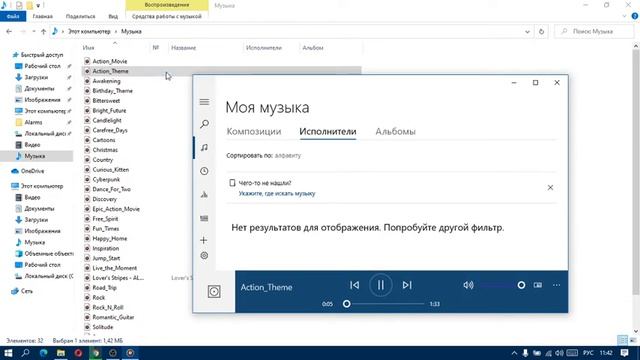
Task: Expand ribbon with chevron near help
Action: coord(624,16)
